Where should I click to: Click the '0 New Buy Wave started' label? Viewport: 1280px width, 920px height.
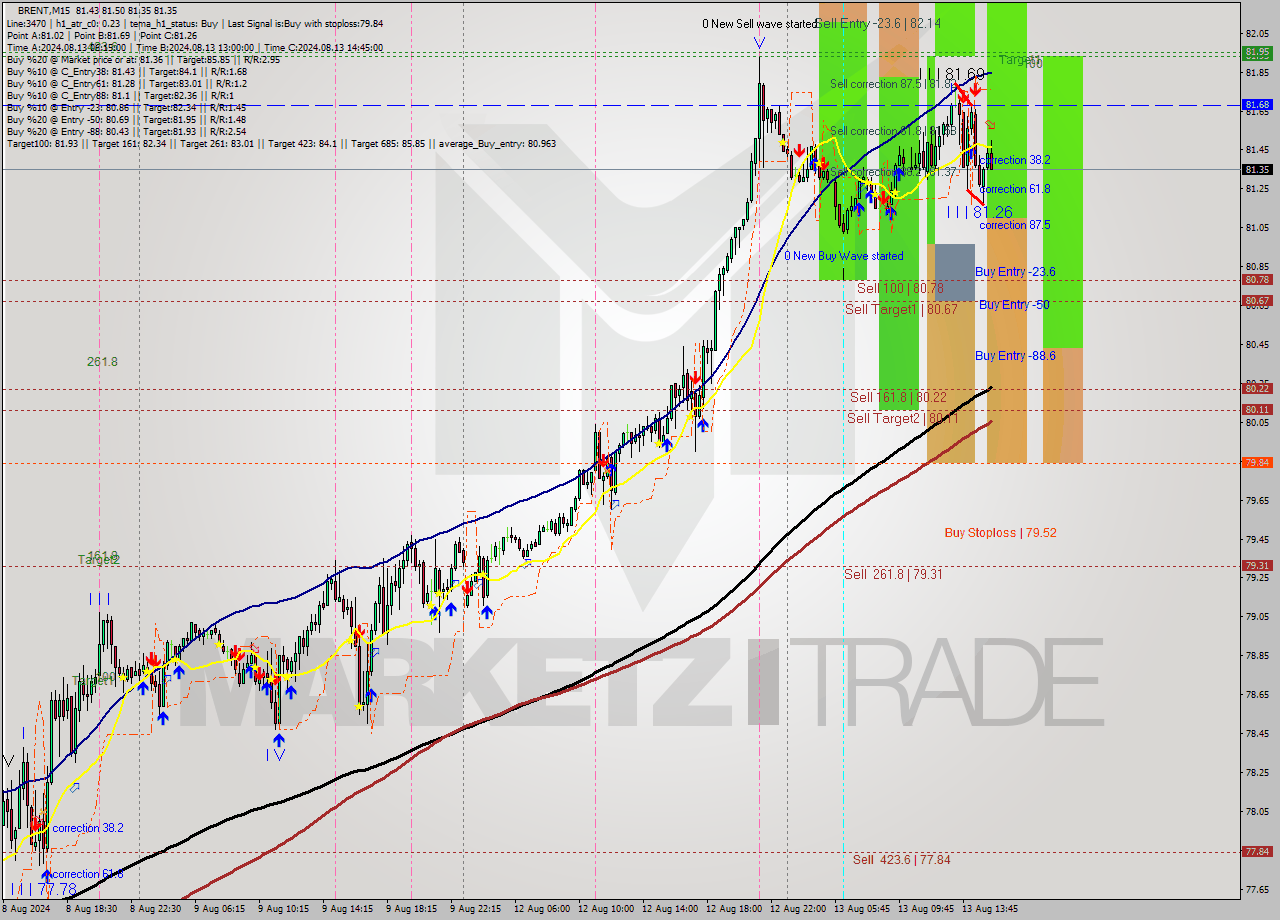844,256
